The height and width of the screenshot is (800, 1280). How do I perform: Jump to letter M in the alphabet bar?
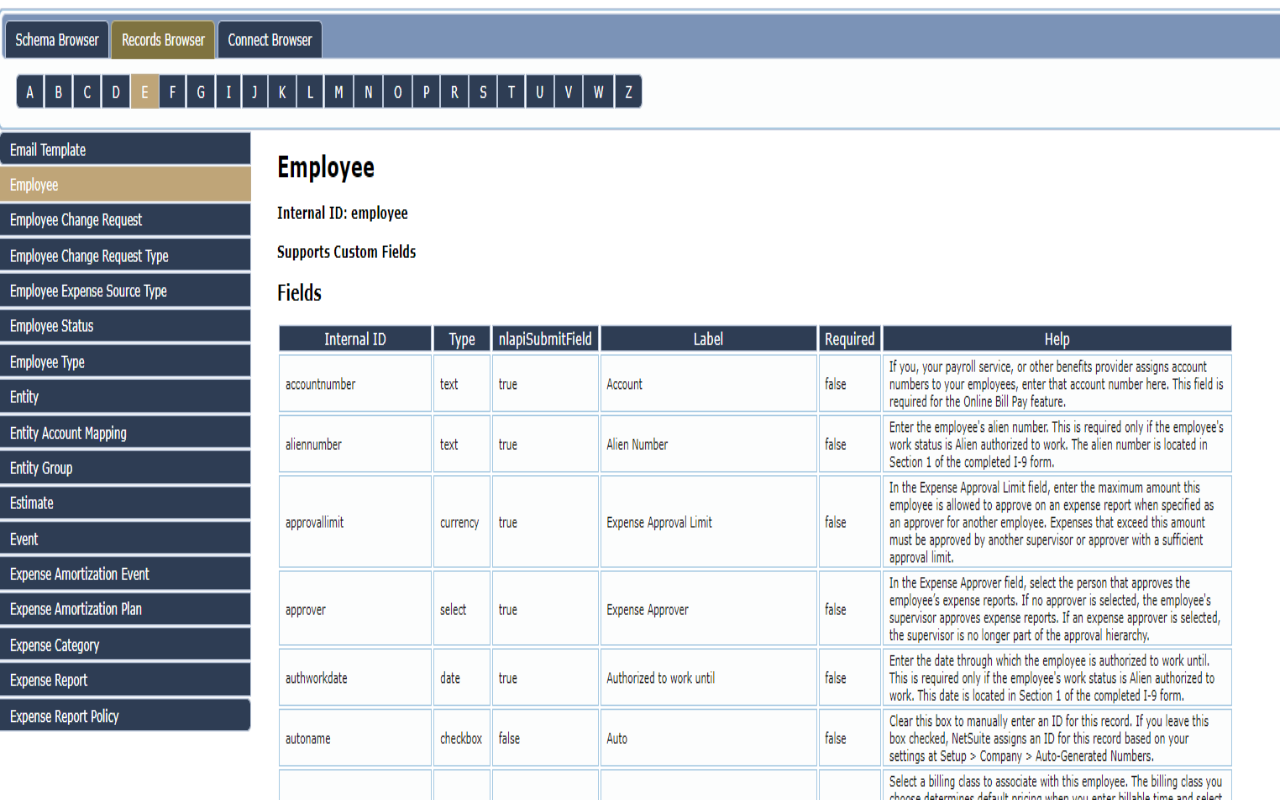click(338, 91)
